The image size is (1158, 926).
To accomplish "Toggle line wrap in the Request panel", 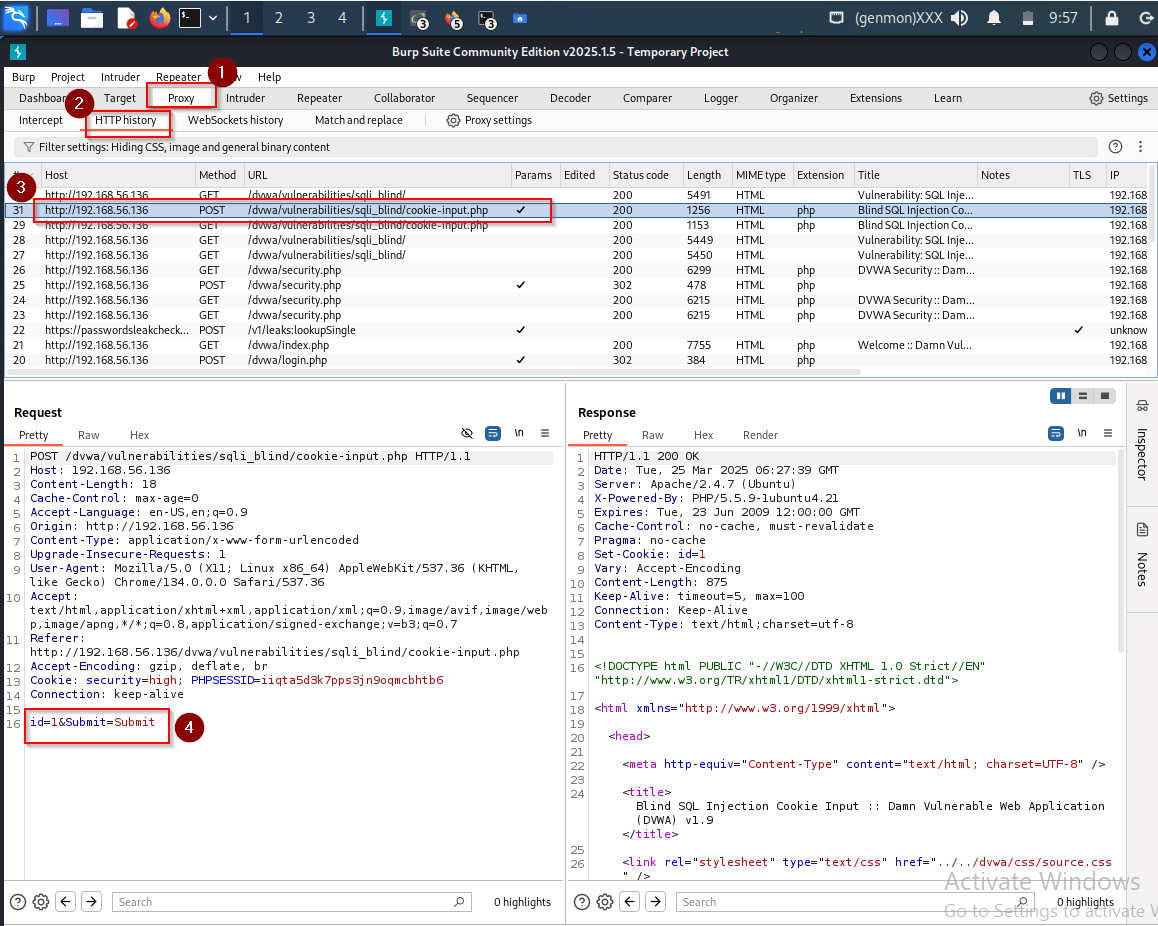I will tap(493, 433).
